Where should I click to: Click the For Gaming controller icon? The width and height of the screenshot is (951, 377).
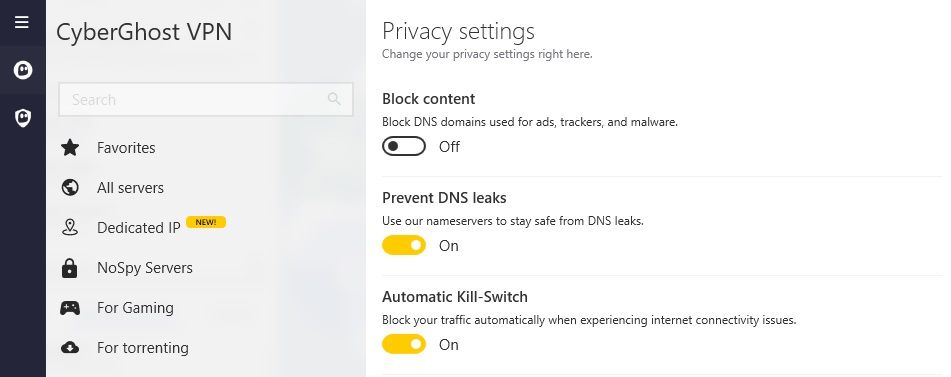click(70, 308)
